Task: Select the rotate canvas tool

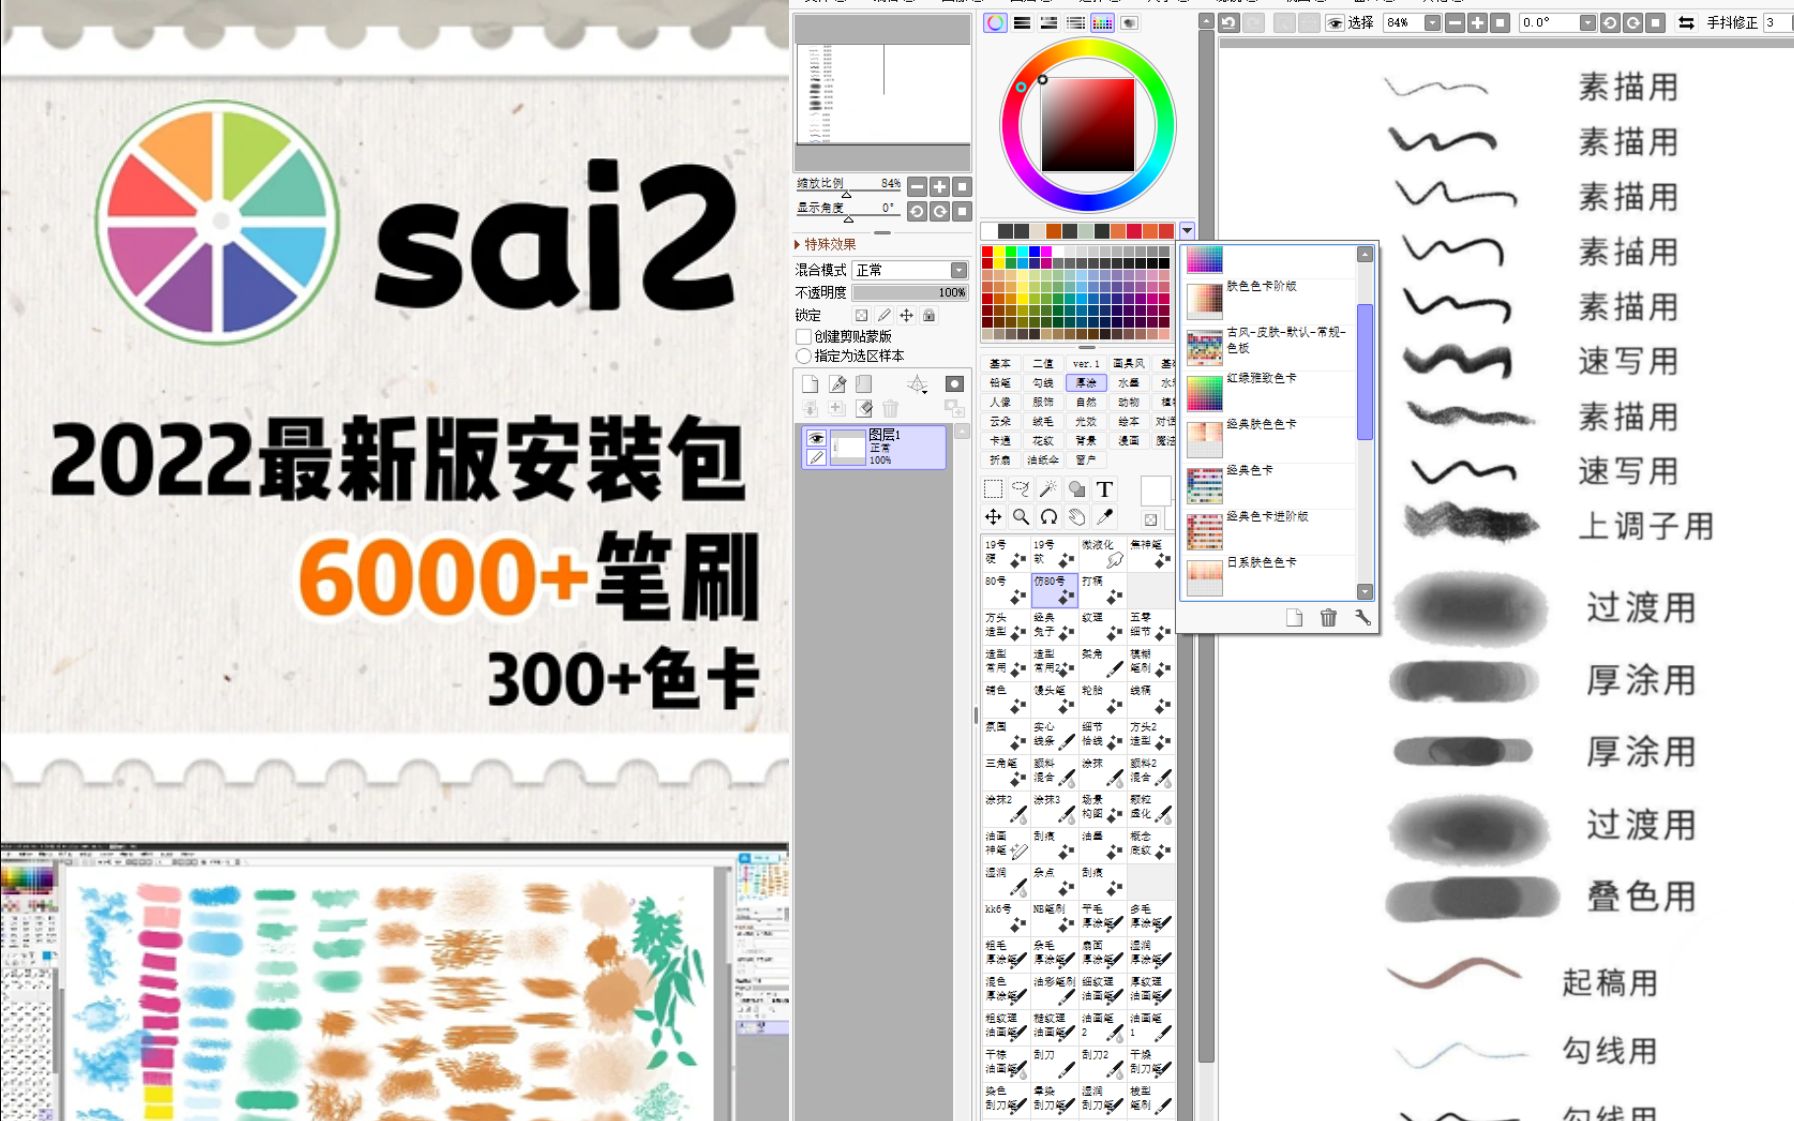Action: [x=1048, y=518]
